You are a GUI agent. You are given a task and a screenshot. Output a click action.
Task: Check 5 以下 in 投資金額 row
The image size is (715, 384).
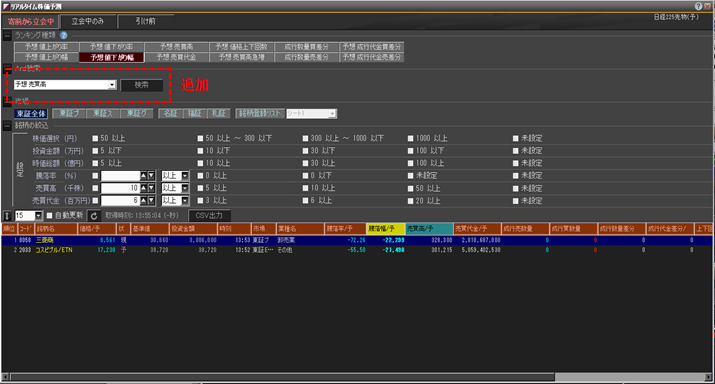click(95, 150)
